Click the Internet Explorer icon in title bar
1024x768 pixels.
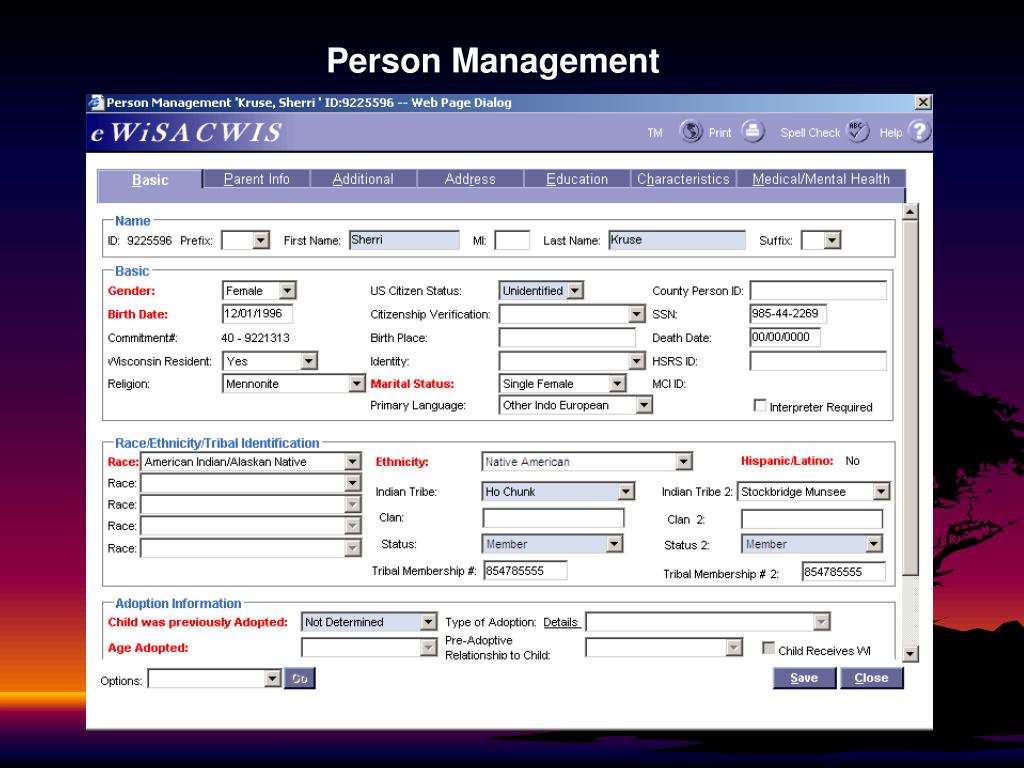96,102
